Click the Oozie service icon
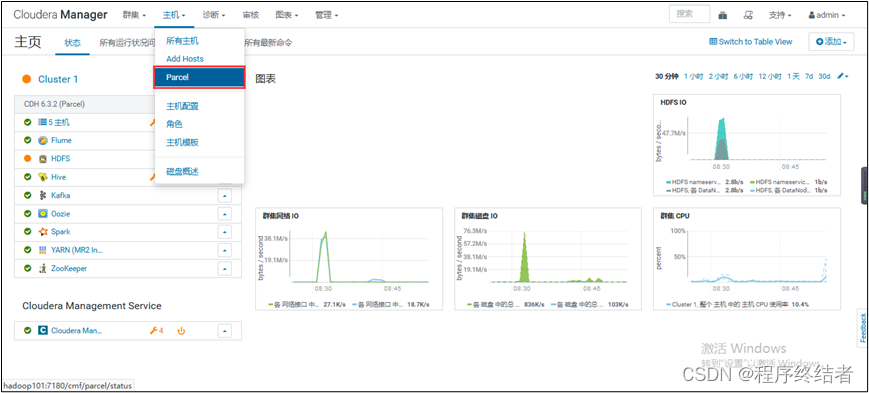The width and height of the screenshot is (869, 393). point(43,214)
